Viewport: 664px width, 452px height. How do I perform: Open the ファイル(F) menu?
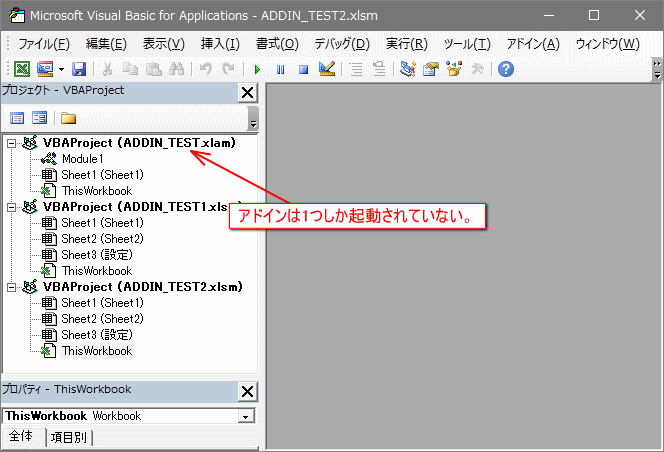point(44,44)
